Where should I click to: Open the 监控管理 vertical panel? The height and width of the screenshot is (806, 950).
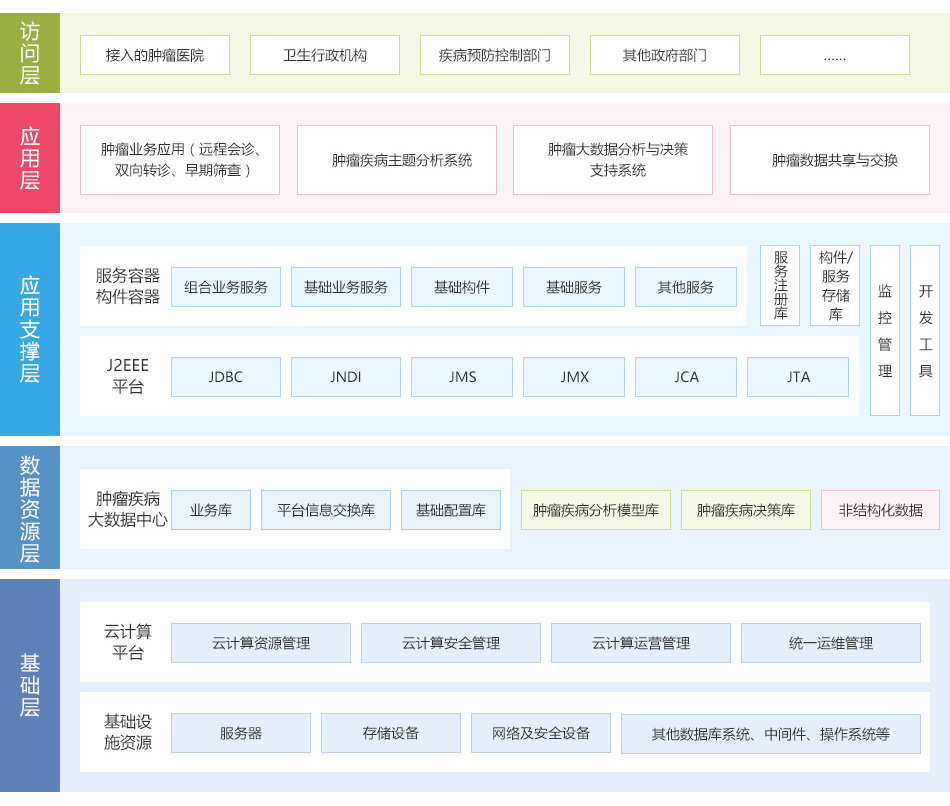pos(884,330)
